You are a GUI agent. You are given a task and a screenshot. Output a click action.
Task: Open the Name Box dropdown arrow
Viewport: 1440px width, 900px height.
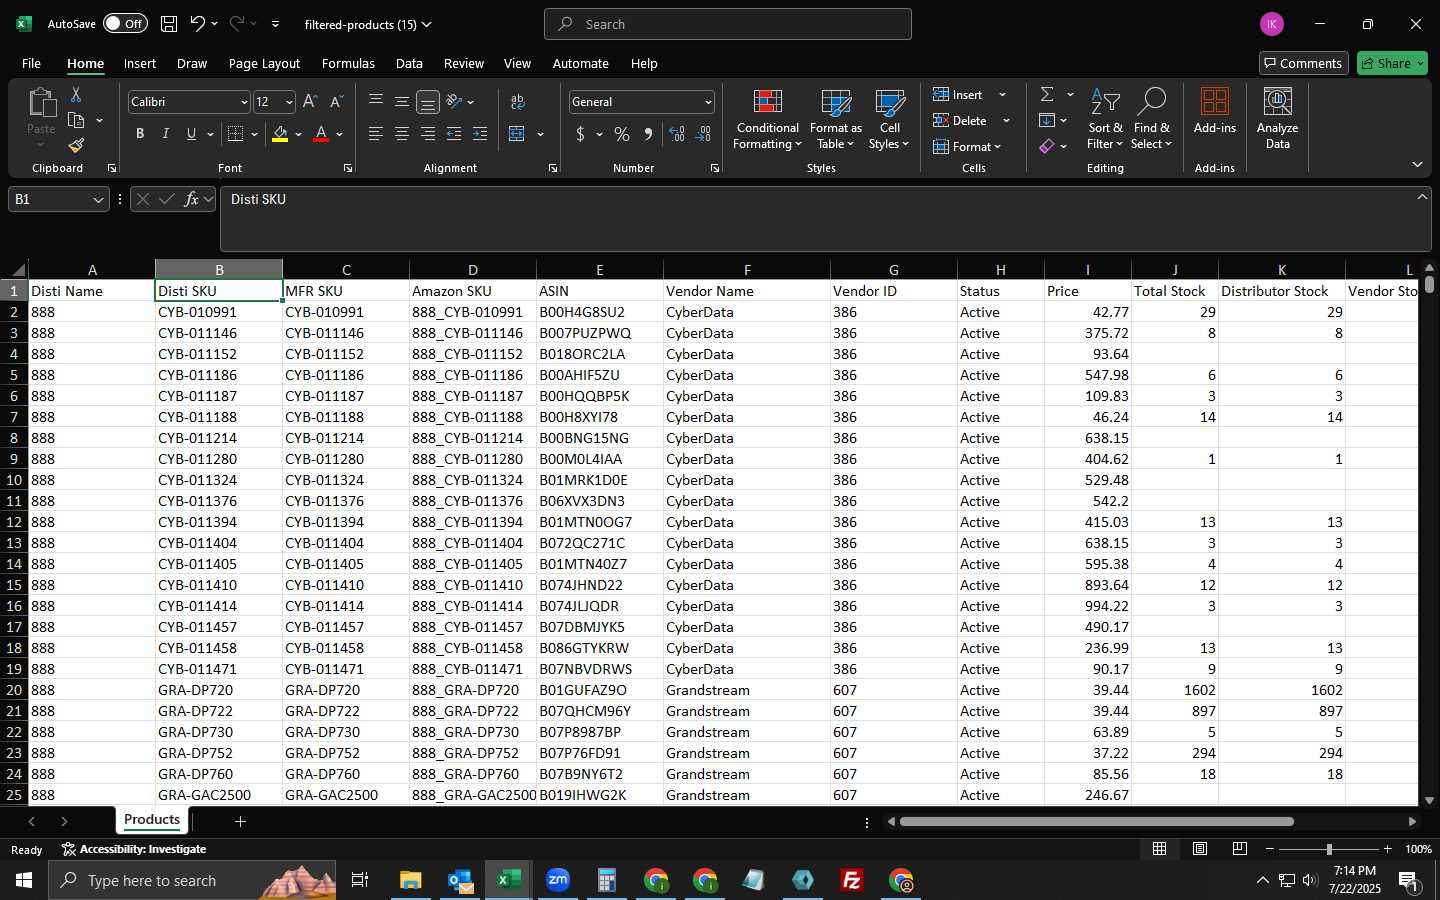(98, 200)
